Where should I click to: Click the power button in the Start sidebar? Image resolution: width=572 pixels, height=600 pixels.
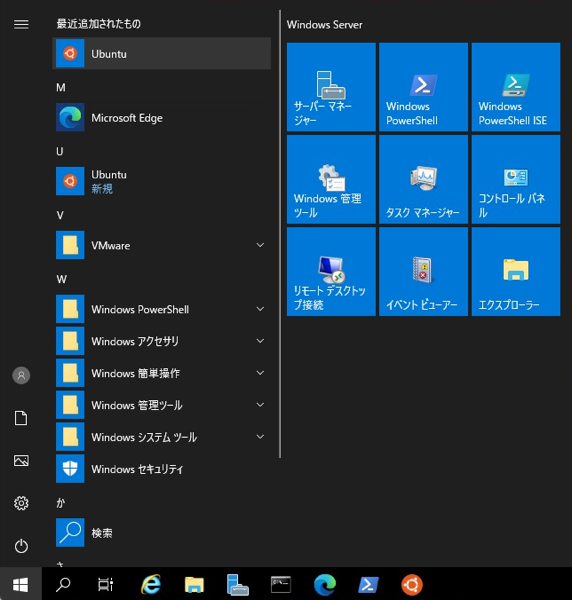21,546
